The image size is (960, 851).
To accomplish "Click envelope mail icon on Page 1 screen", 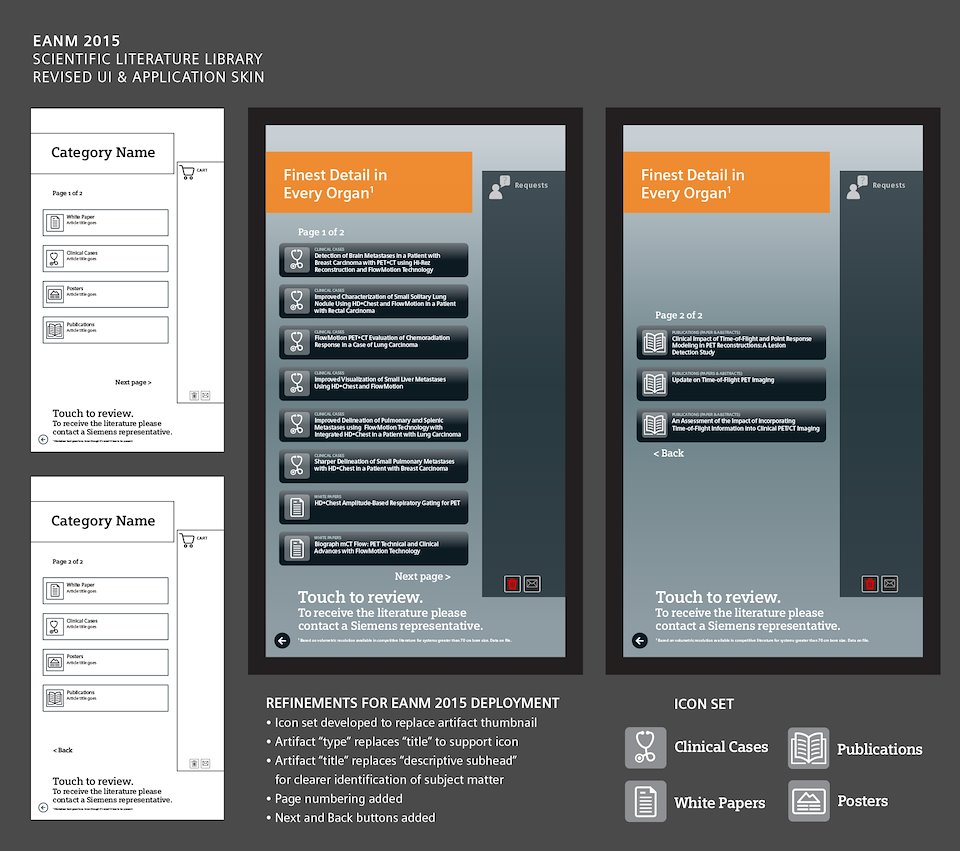I will point(532,584).
